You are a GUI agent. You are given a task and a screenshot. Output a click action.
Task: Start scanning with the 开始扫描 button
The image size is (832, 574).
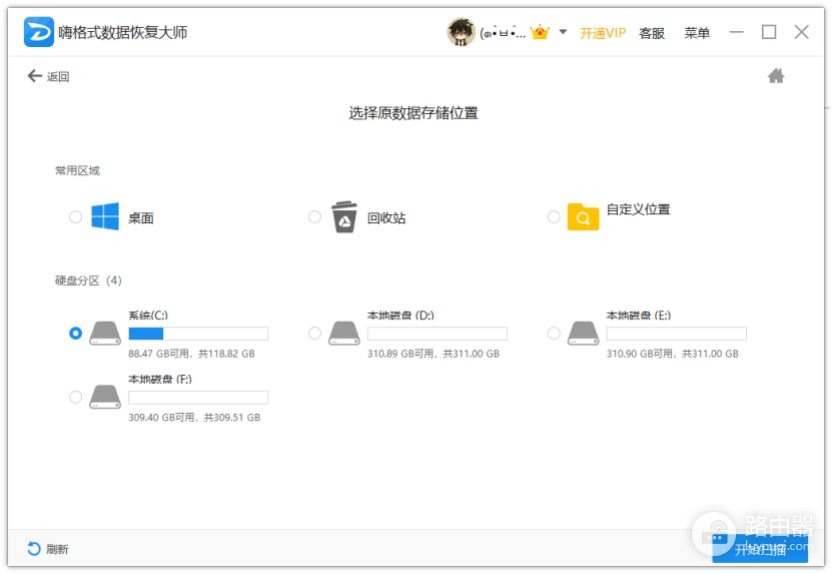[x=760, y=550]
